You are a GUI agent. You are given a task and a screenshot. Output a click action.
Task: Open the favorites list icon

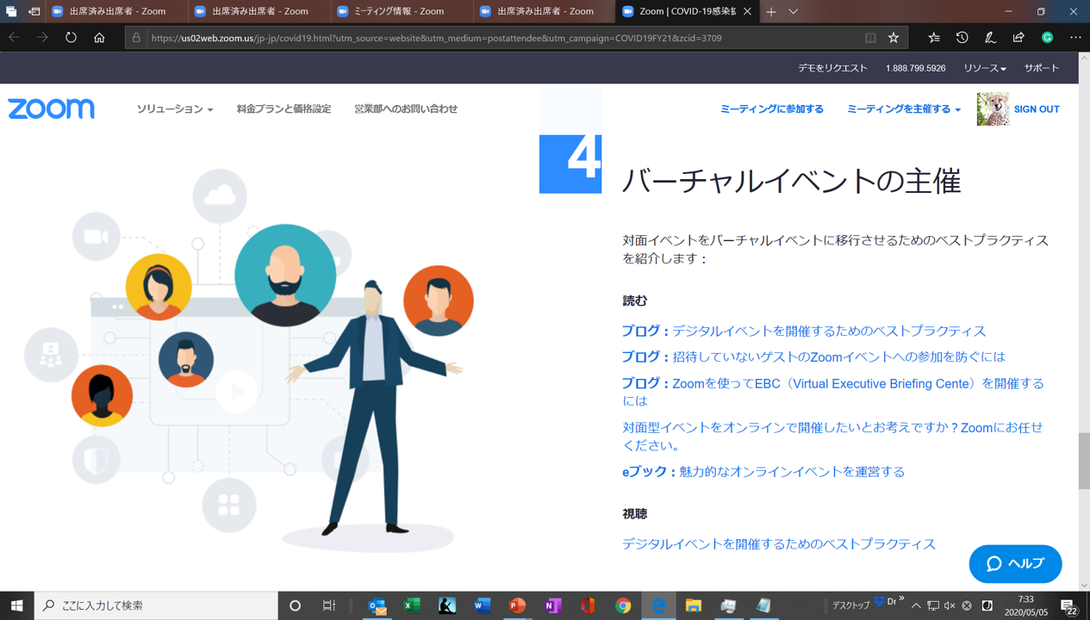point(934,38)
